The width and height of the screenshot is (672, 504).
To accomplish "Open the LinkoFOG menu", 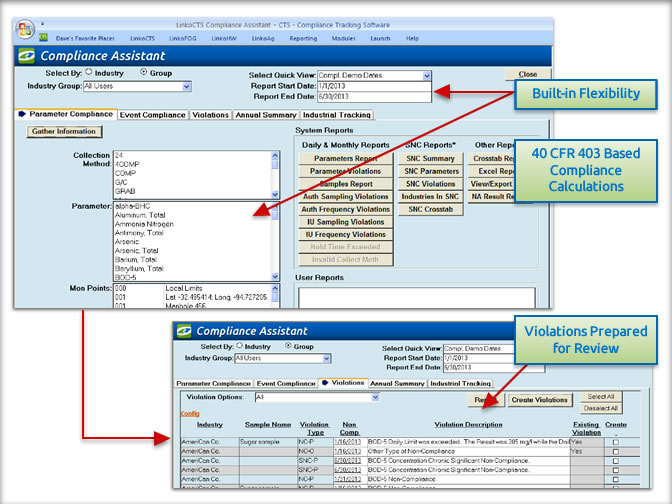I will (x=183, y=38).
